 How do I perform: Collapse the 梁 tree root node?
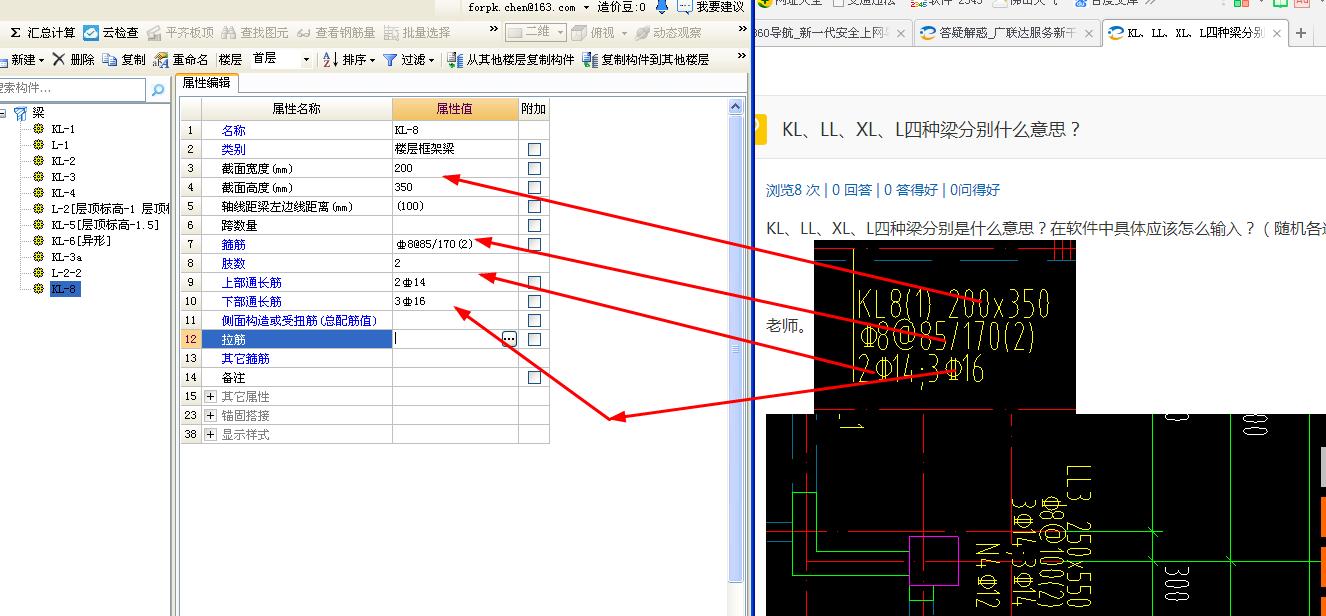point(3,113)
